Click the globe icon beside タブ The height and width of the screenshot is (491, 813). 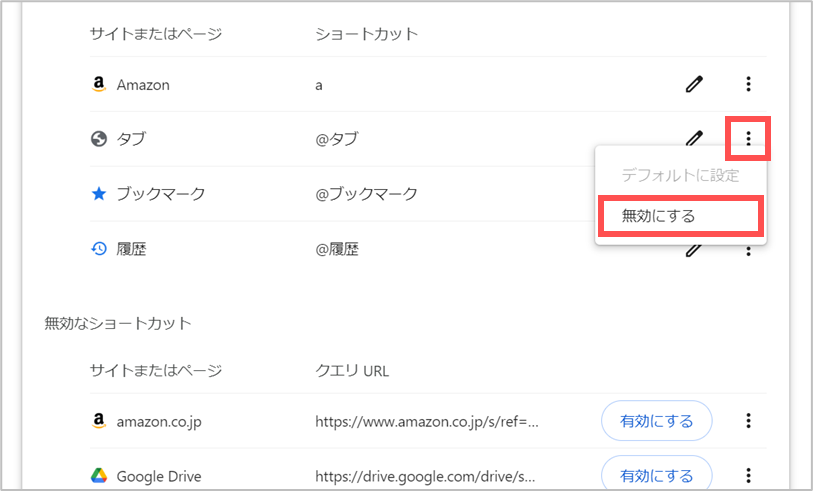coord(99,139)
